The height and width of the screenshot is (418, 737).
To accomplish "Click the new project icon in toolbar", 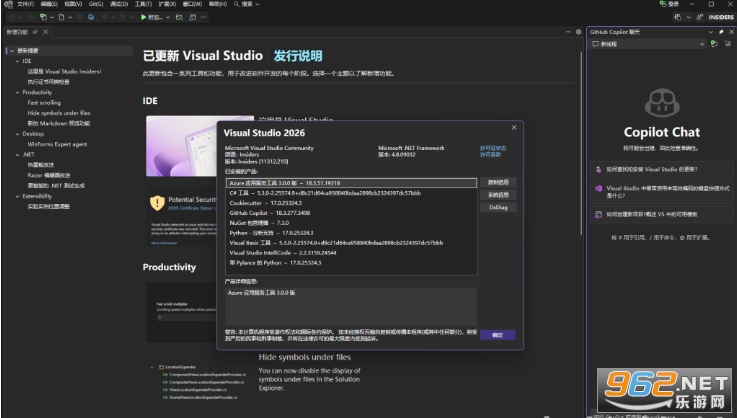I will pyautogui.click(x=43, y=17).
